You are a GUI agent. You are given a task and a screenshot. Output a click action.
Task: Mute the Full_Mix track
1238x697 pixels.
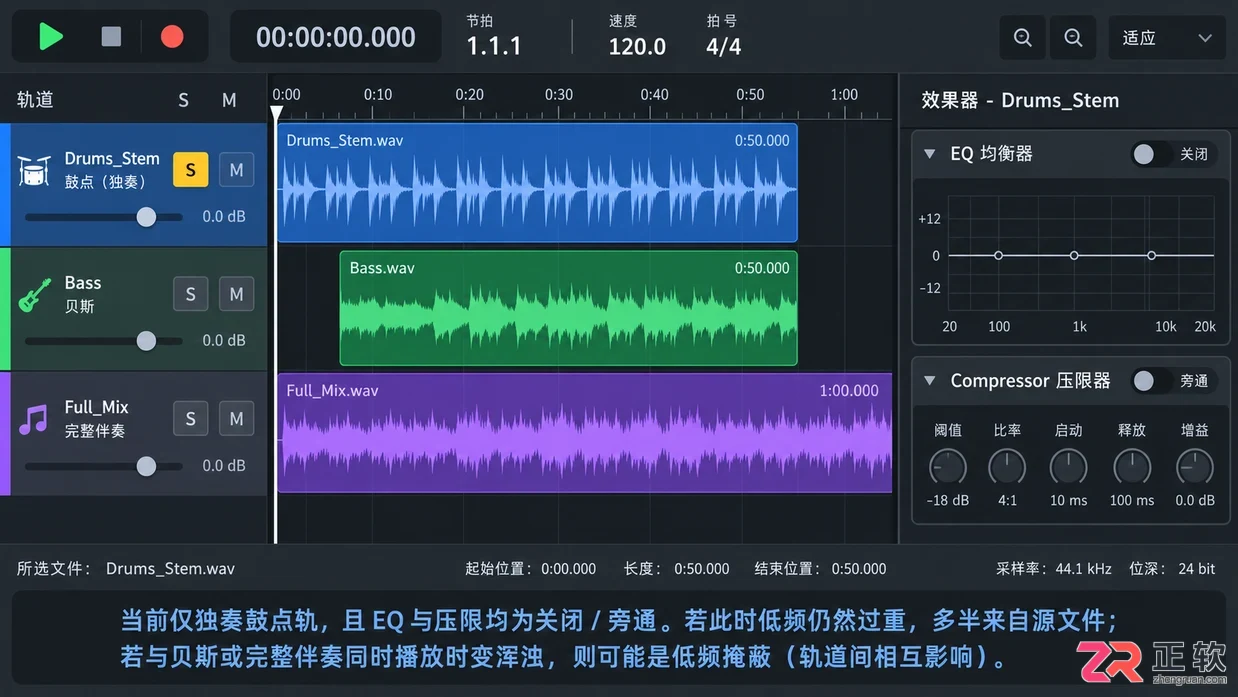click(x=236, y=419)
